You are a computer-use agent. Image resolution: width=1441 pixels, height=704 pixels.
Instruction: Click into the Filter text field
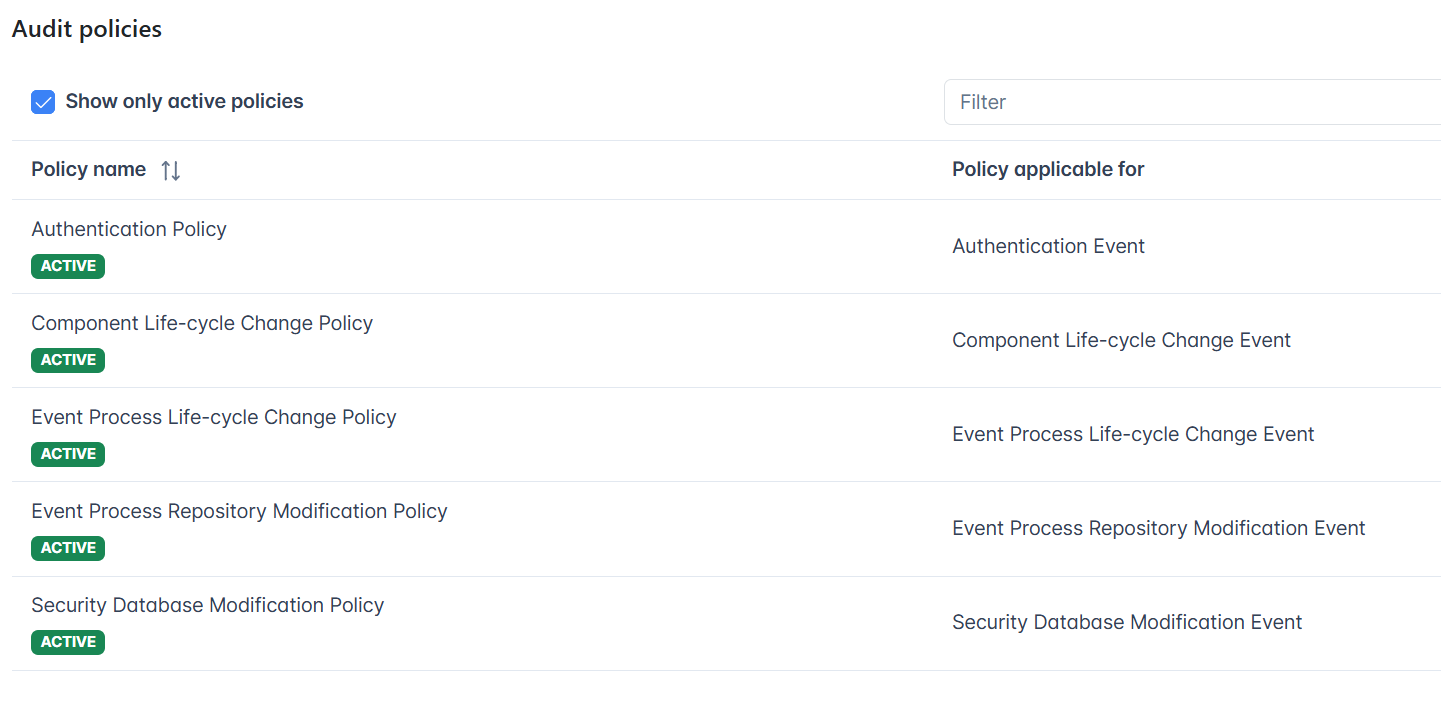(1192, 102)
